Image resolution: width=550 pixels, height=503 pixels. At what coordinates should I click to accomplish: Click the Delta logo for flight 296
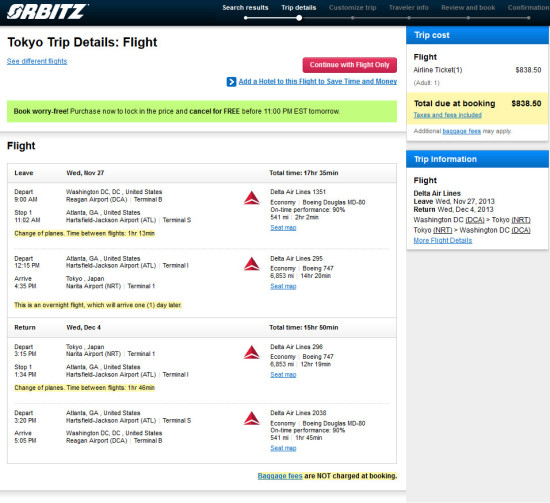(251, 352)
